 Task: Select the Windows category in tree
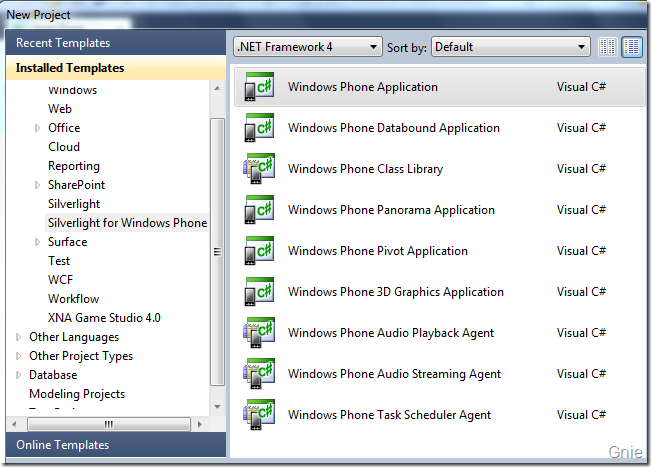pyautogui.click(x=72, y=90)
